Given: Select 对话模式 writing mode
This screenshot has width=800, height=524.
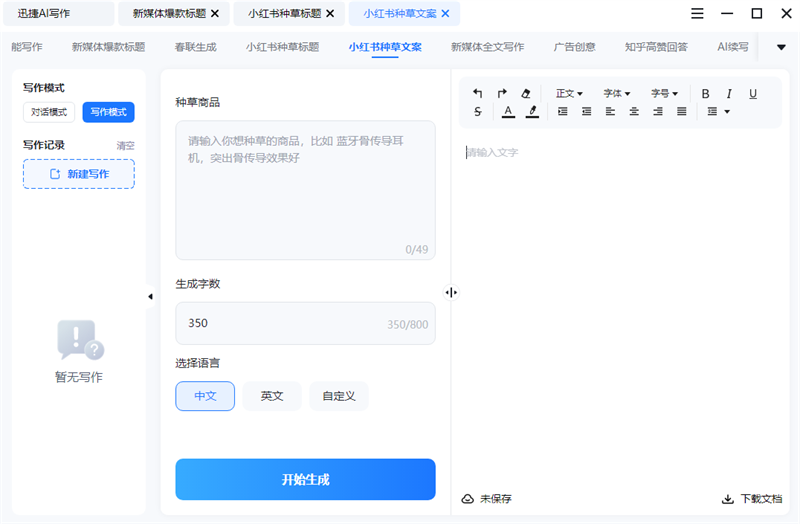Looking at the screenshot, I should 49,112.
